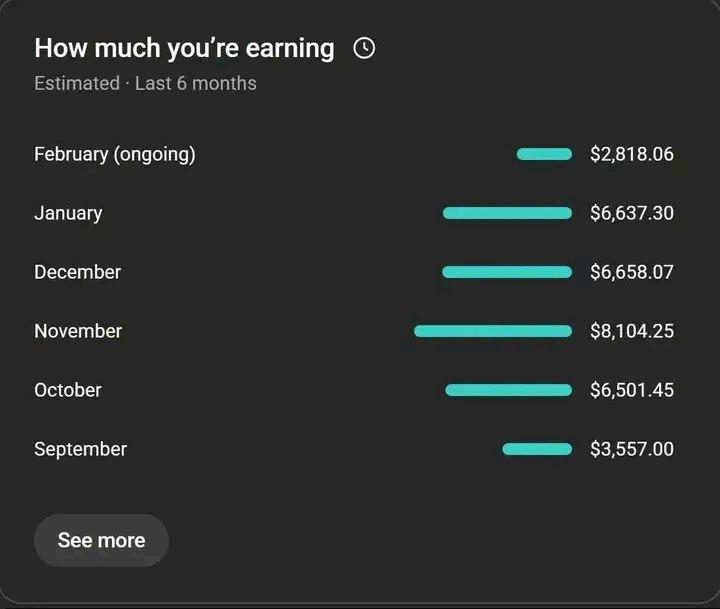Select the February (ongoing) row label
Viewport: 720px width, 609px height.
115,154
